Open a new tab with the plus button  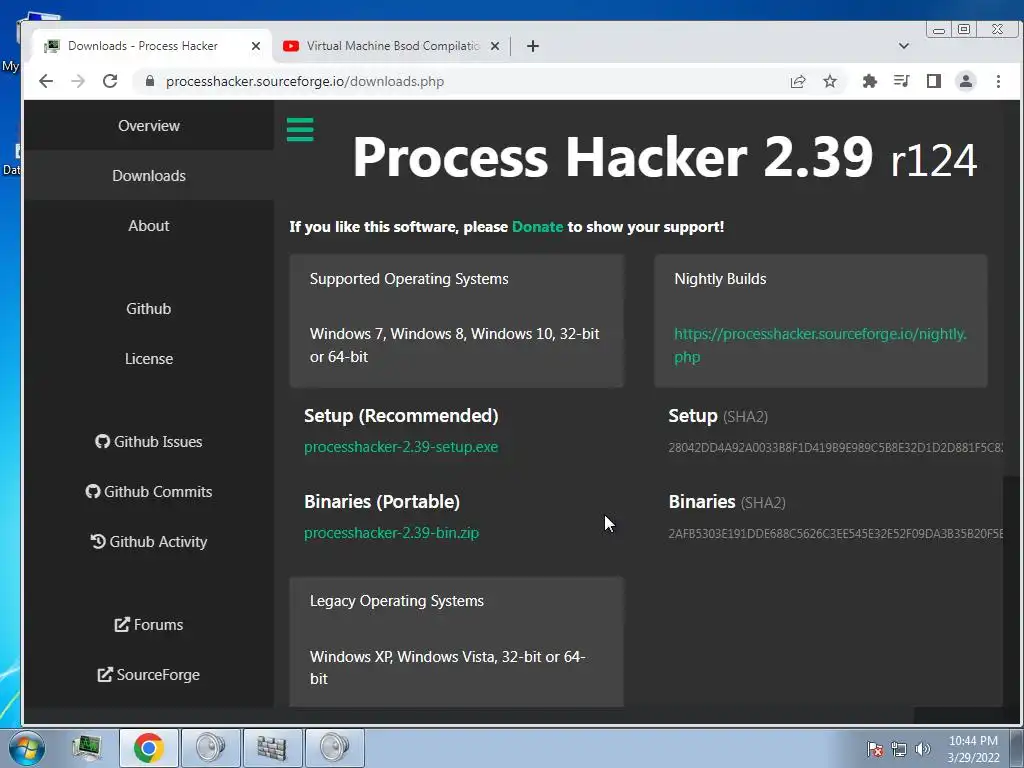[x=533, y=46]
